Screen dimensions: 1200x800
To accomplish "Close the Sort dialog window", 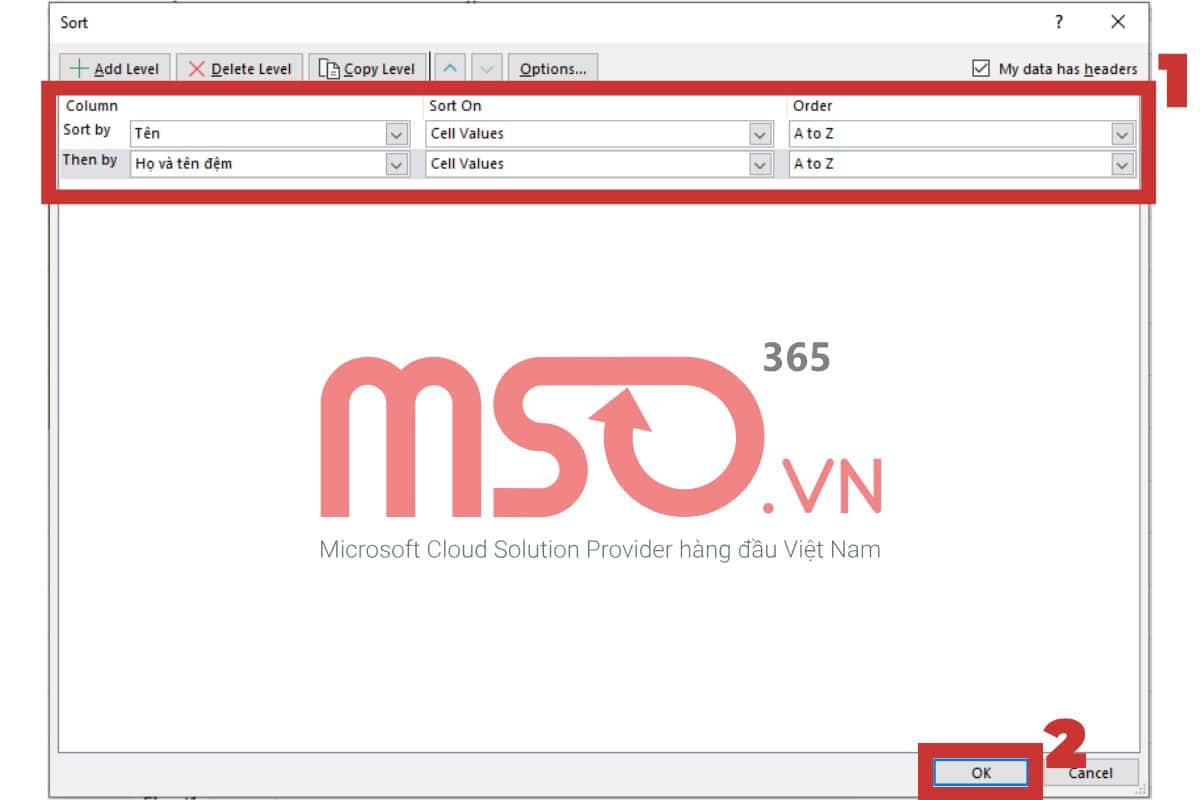I will pos(1118,22).
